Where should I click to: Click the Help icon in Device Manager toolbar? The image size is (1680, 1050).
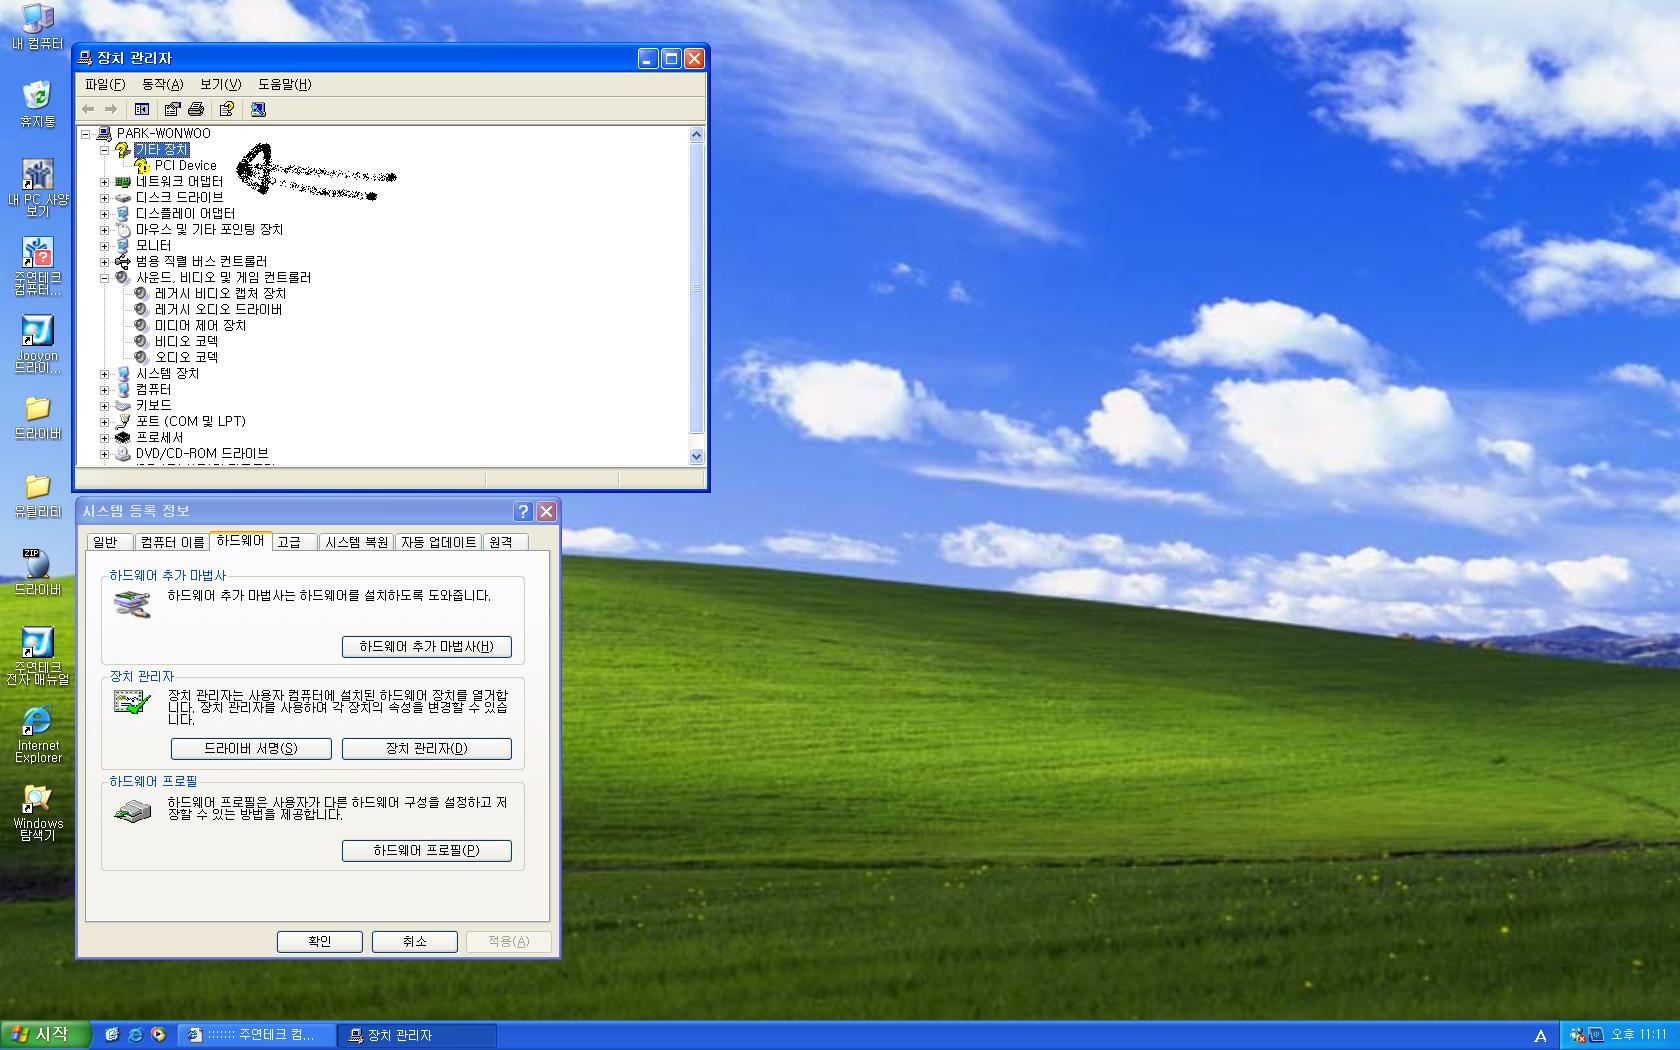click(x=227, y=109)
